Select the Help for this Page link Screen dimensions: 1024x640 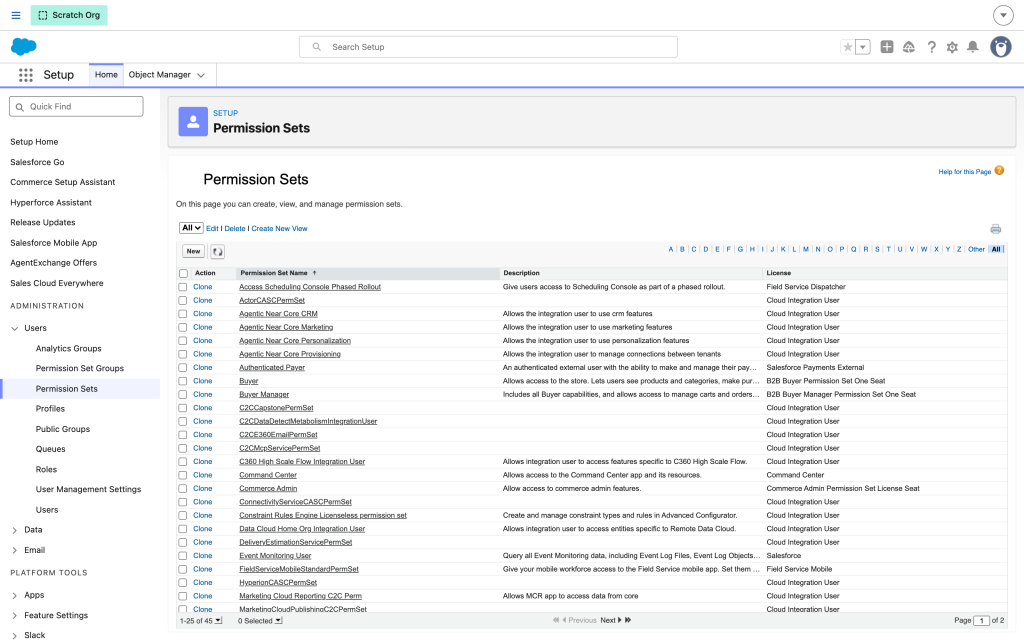pos(965,172)
